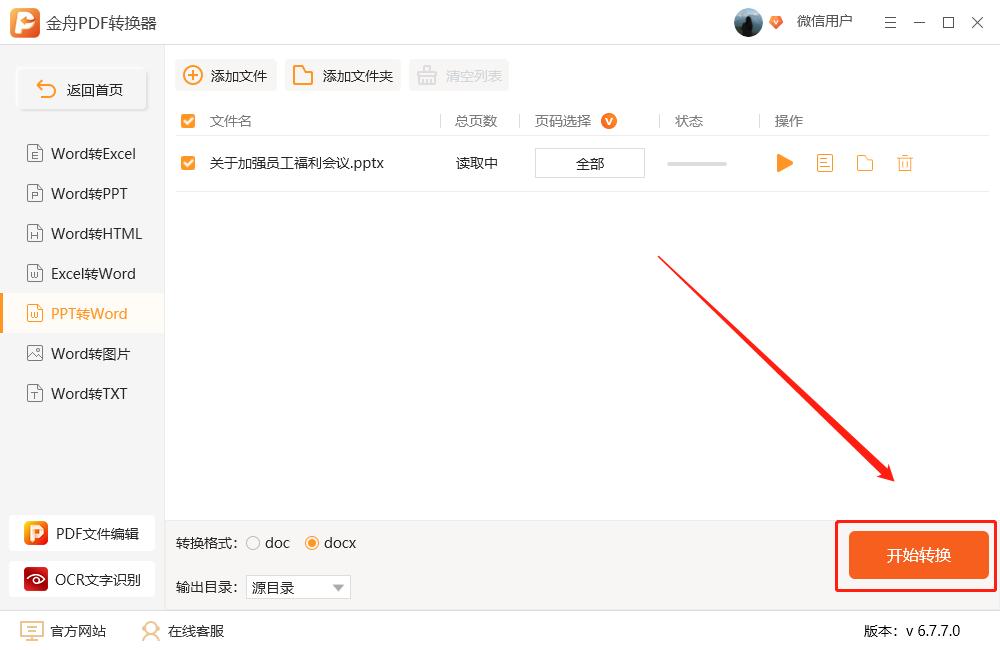This screenshot has height=650, width=1000.
Task: Click the user avatar picture
Action: click(748, 22)
